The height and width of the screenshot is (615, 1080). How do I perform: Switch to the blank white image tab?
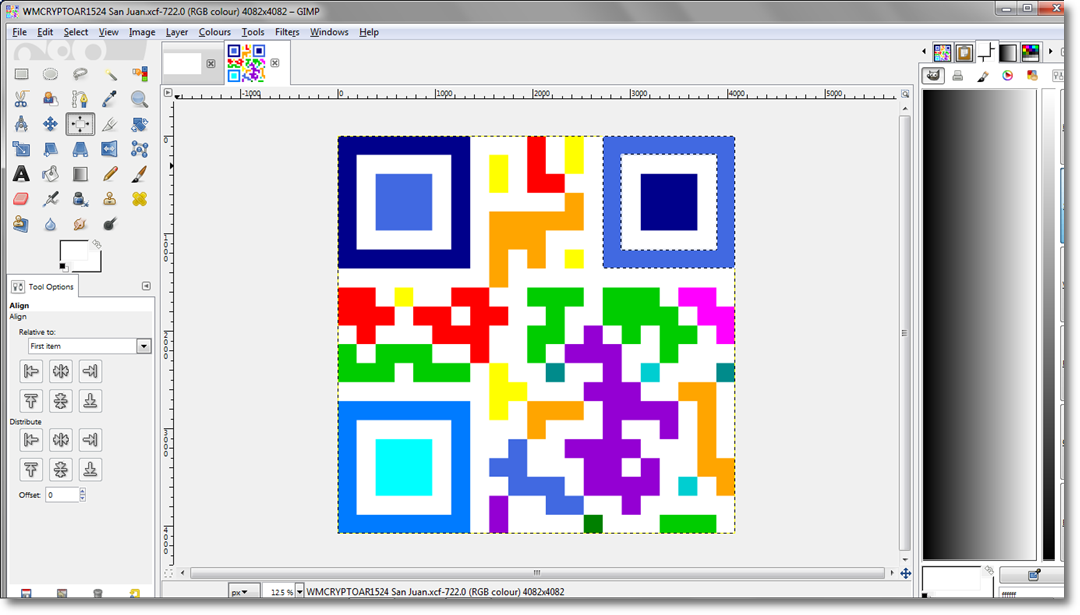click(183, 63)
